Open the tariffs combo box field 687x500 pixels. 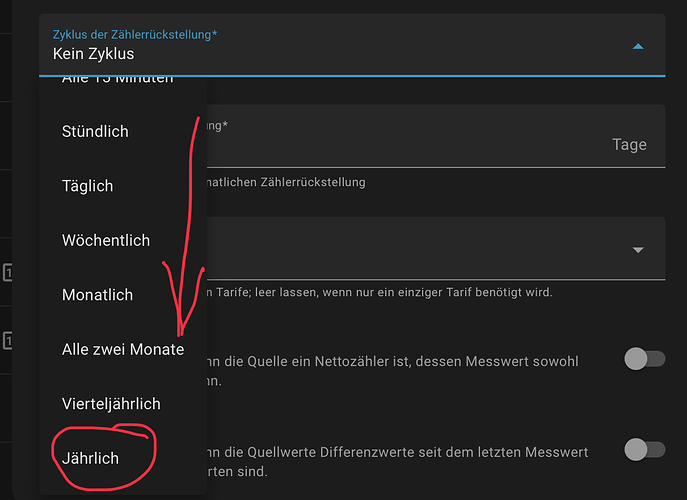click(x=420, y=250)
